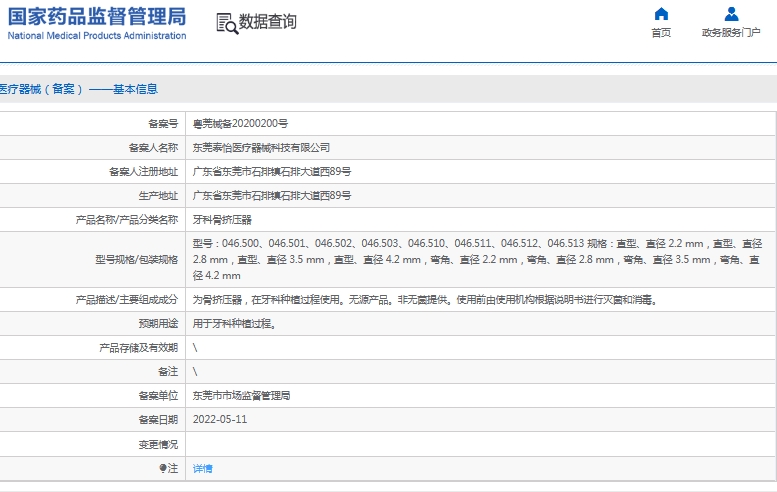This screenshot has height=492, width=777.
Task: Click the 生产地址 row label
Action: point(158,196)
